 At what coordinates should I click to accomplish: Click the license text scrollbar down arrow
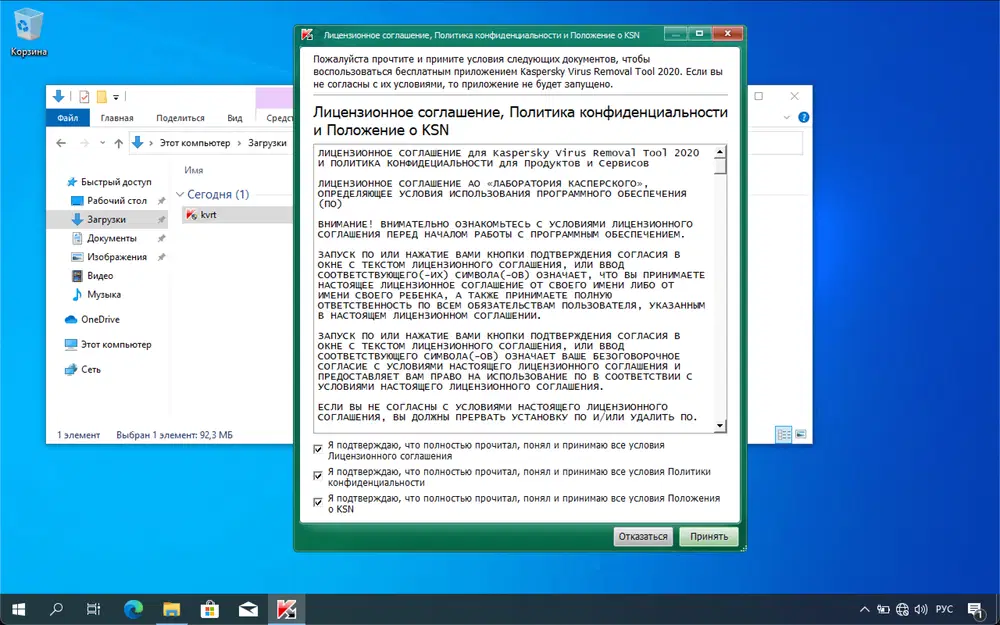click(720, 425)
